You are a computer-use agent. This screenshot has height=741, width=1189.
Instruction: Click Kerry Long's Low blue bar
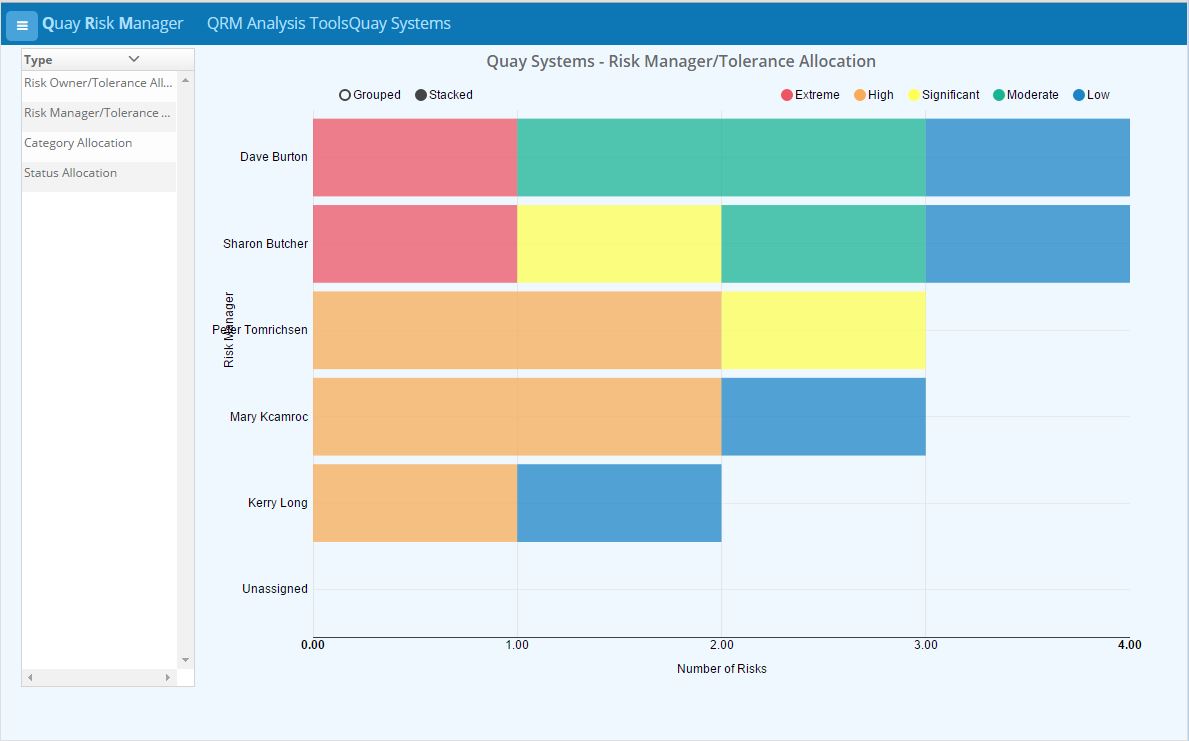click(619, 503)
